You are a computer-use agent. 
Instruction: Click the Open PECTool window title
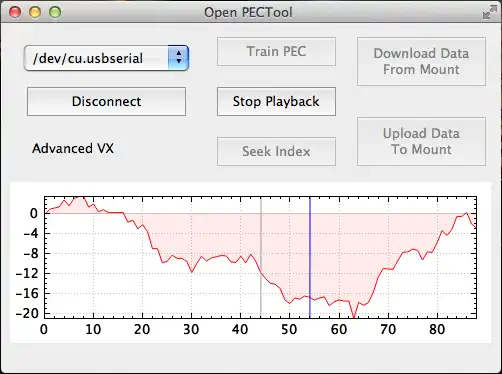(248, 12)
